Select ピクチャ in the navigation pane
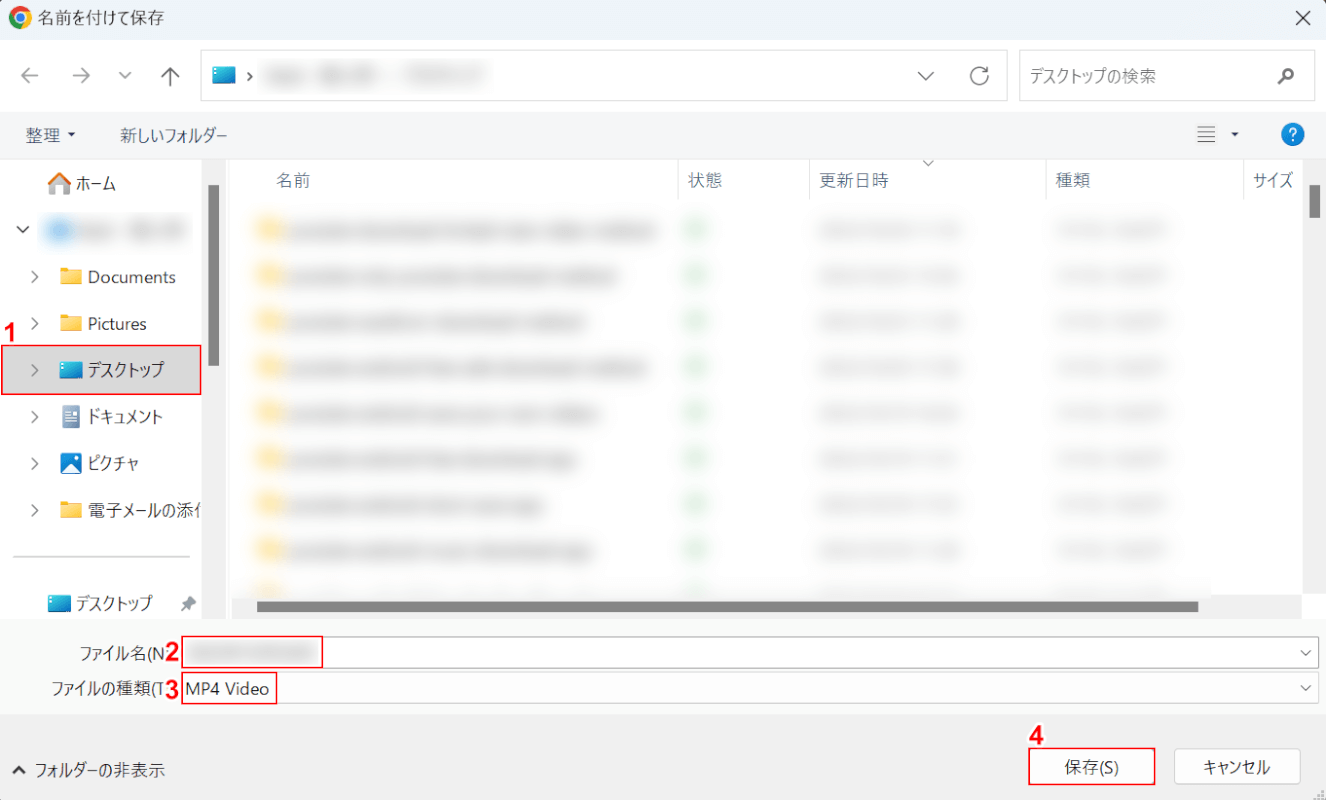The image size is (1326, 800). (x=100, y=463)
